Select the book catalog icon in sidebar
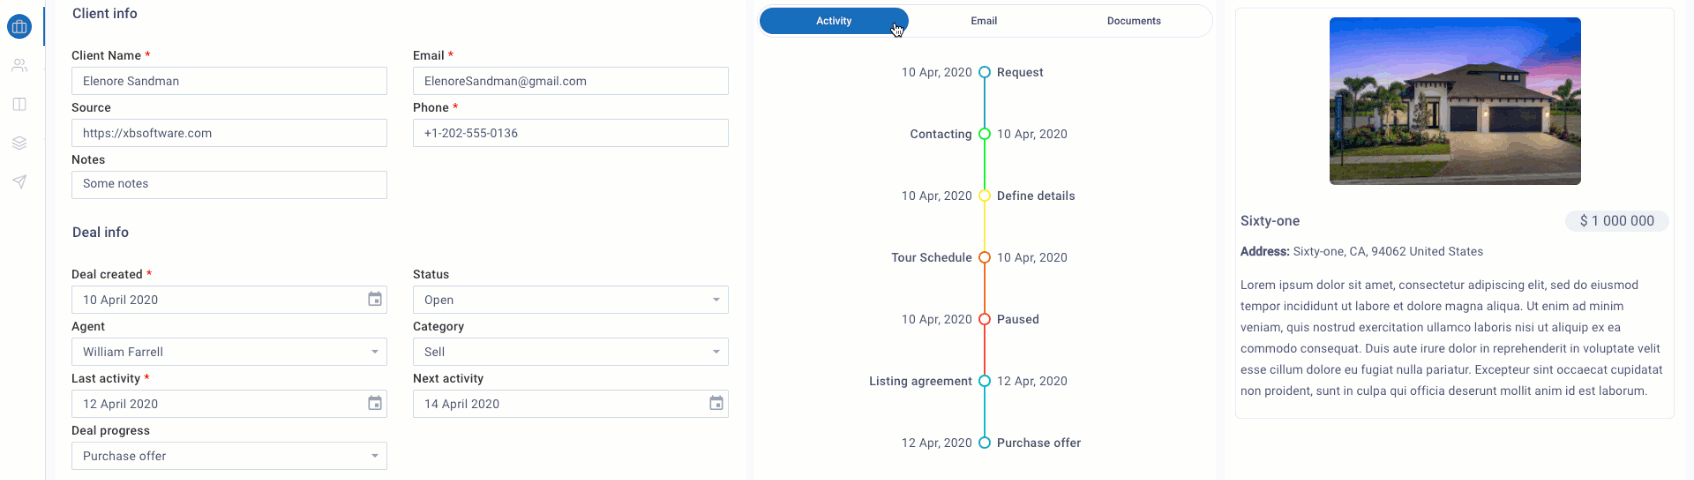This screenshot has height=480, width=1694. (x=19, y=104)
